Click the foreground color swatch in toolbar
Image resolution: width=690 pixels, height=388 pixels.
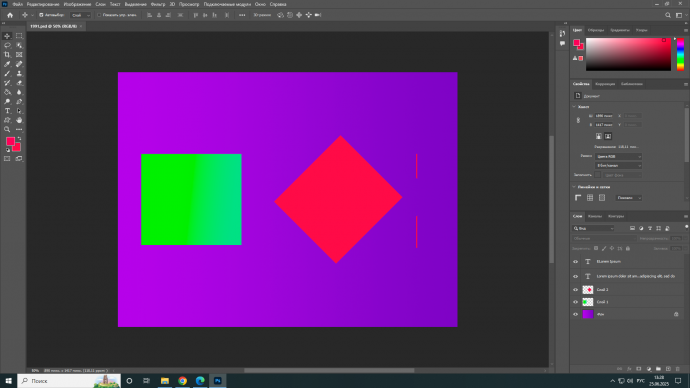pos(10,141)
